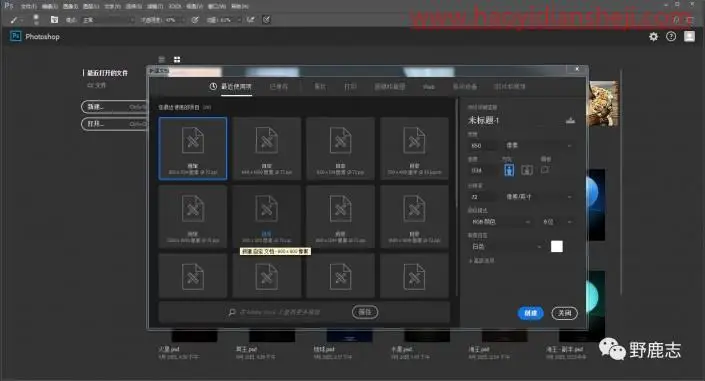
Task: Open background contents dropdown 白色
Action: click(505, 247)
